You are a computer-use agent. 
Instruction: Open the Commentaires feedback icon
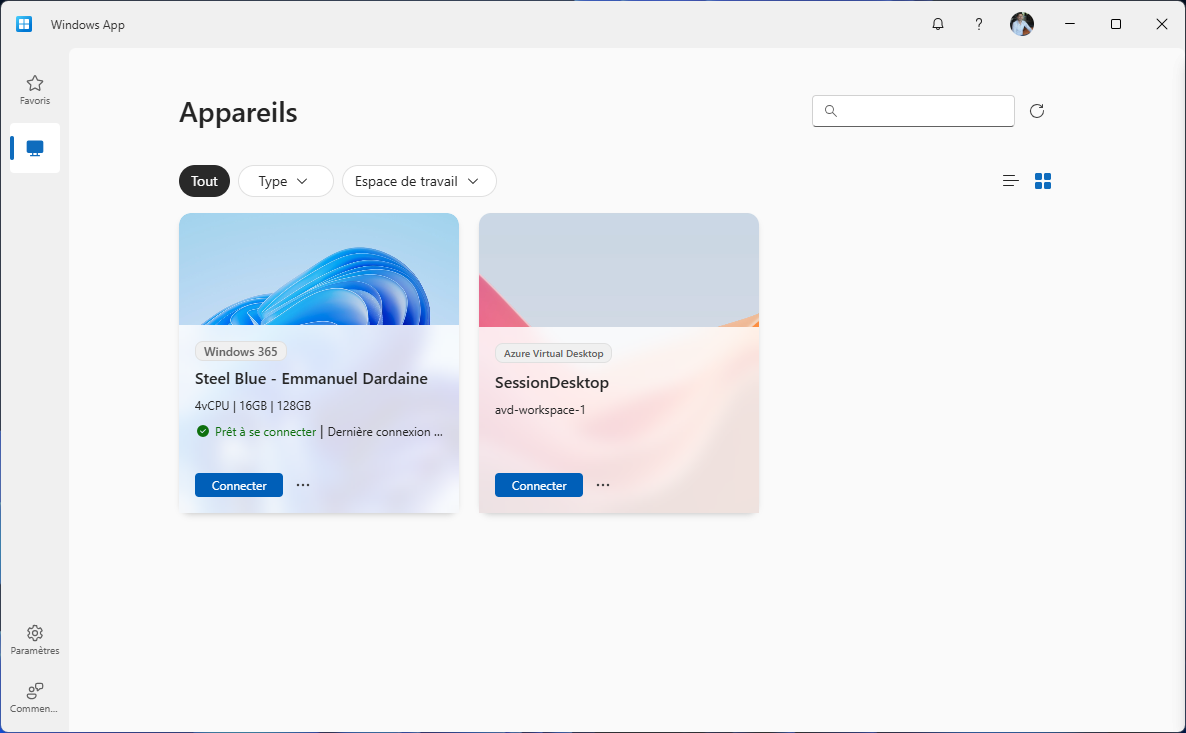coord(35,697)
